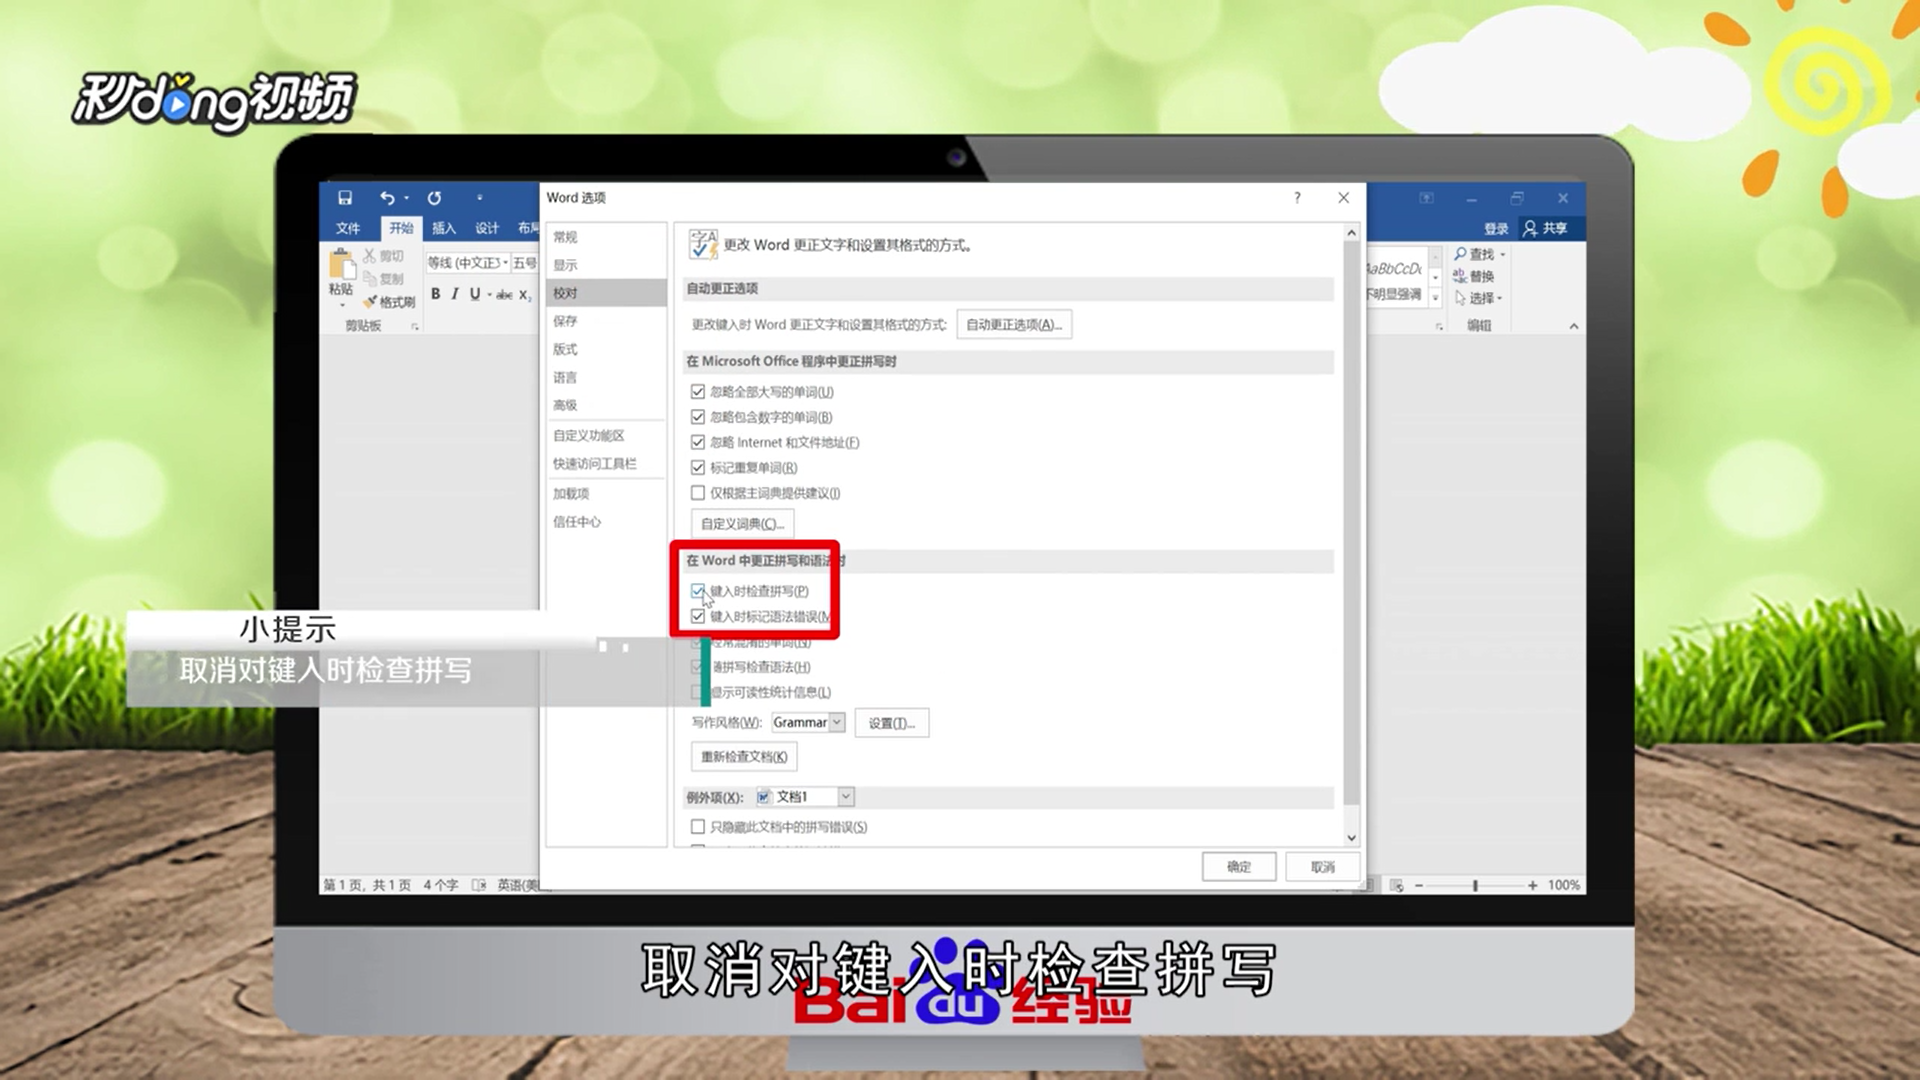Click the zoom slider handle in status bar
This screenshot has width=1920, height=1080.
(x=1475, y=885)
